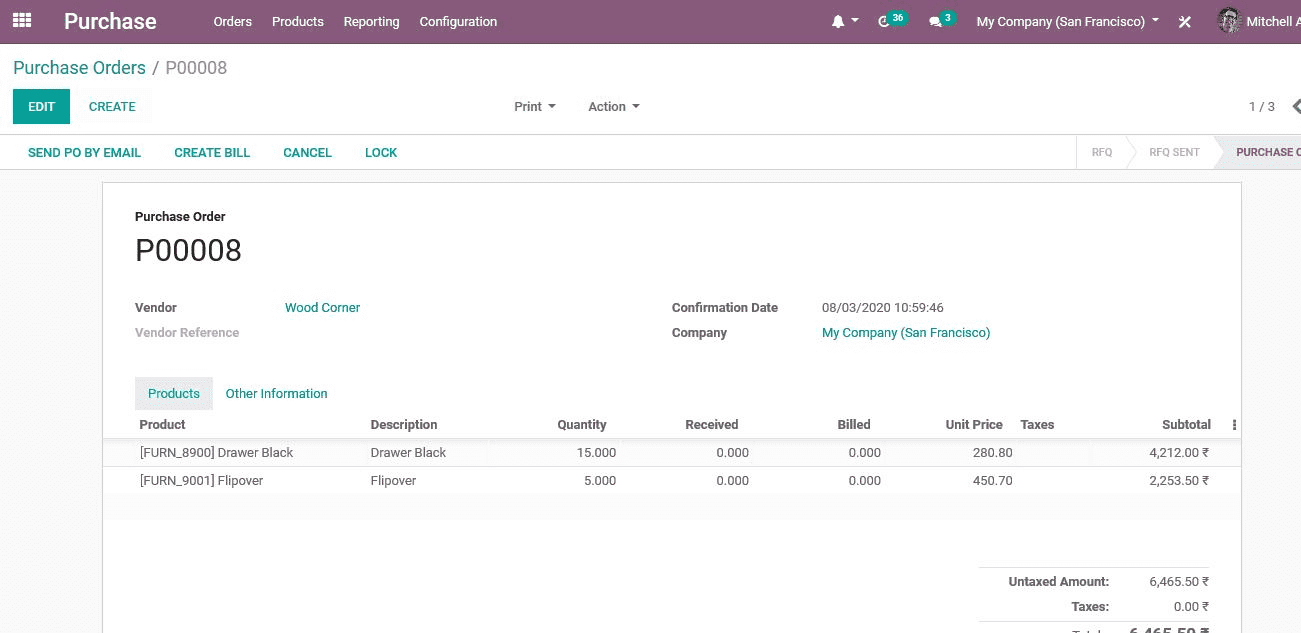
Task: Click the CREATE button
Action: (112, 106)
